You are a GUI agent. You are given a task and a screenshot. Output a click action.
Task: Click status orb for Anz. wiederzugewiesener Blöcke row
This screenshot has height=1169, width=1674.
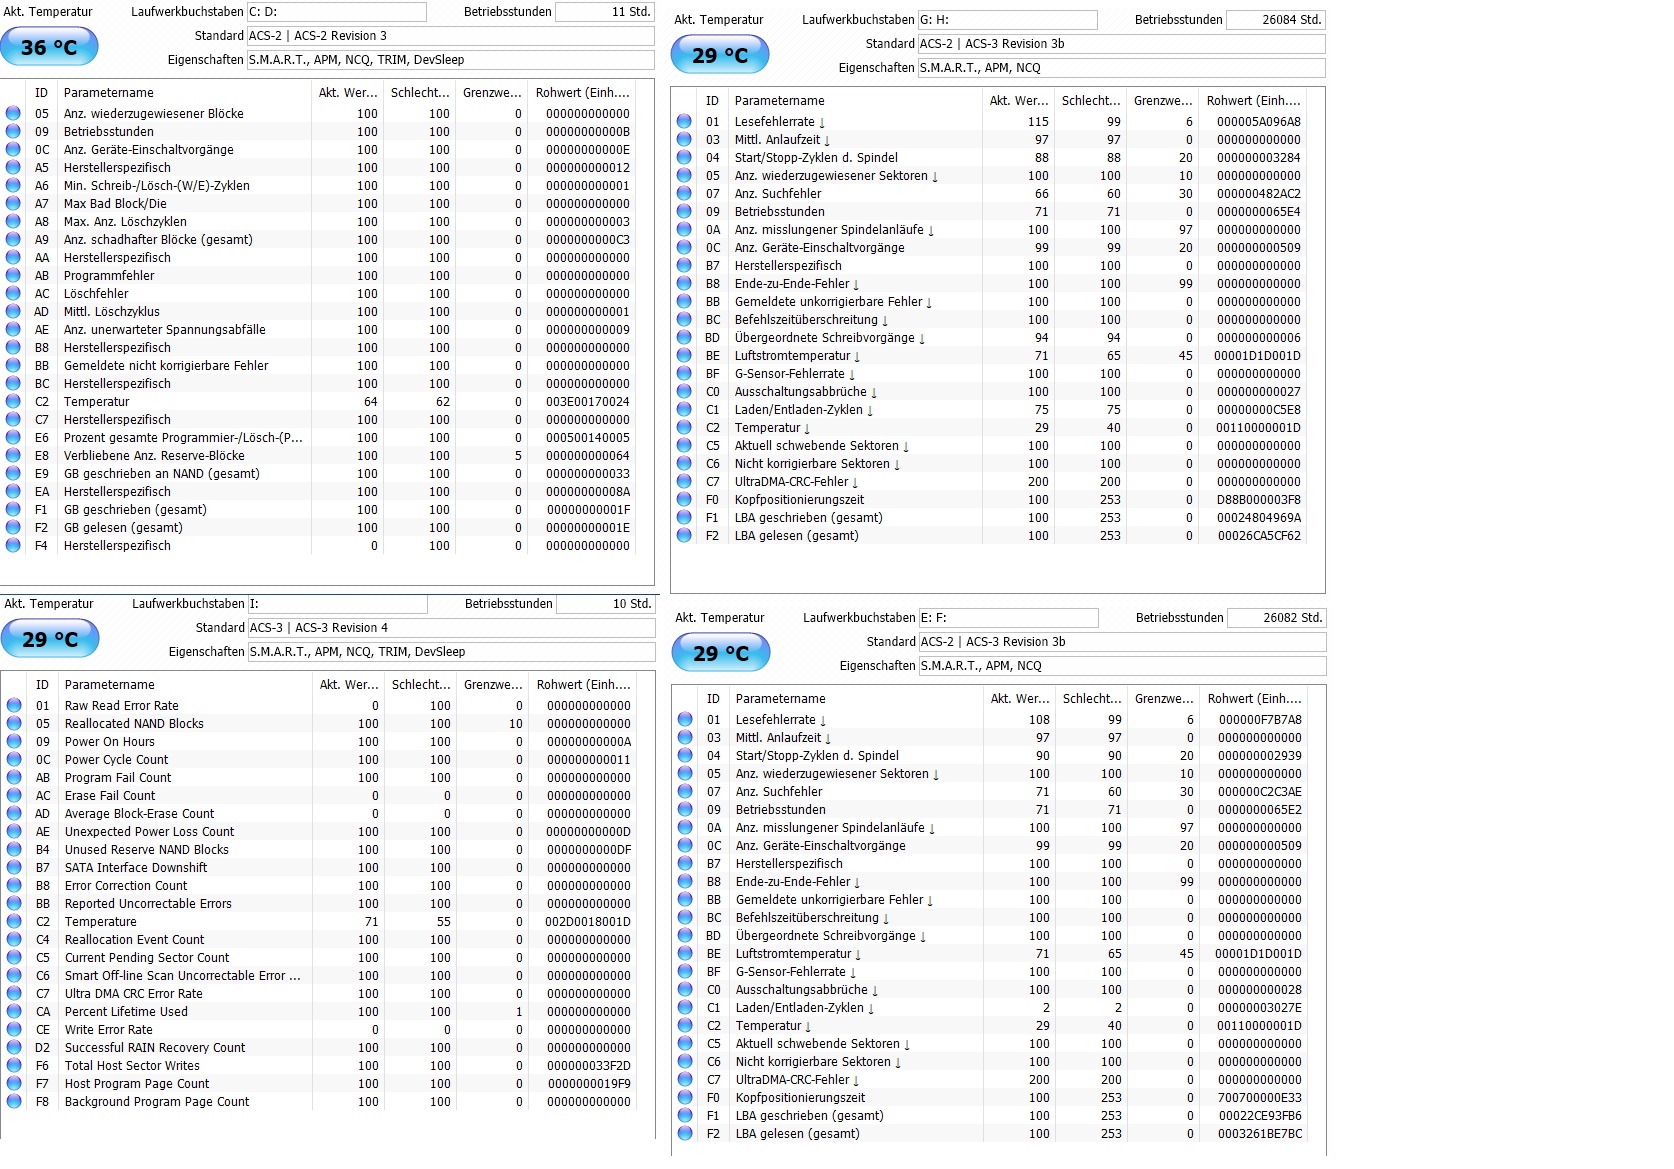click(x=13, y=113)
